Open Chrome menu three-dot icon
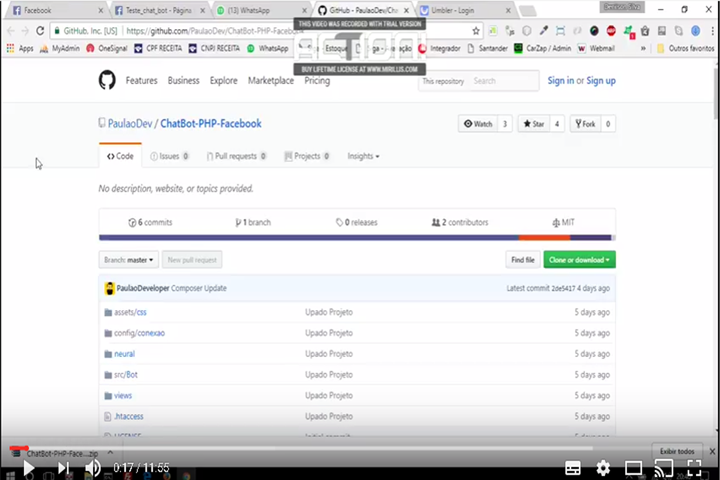 [712, 31]
